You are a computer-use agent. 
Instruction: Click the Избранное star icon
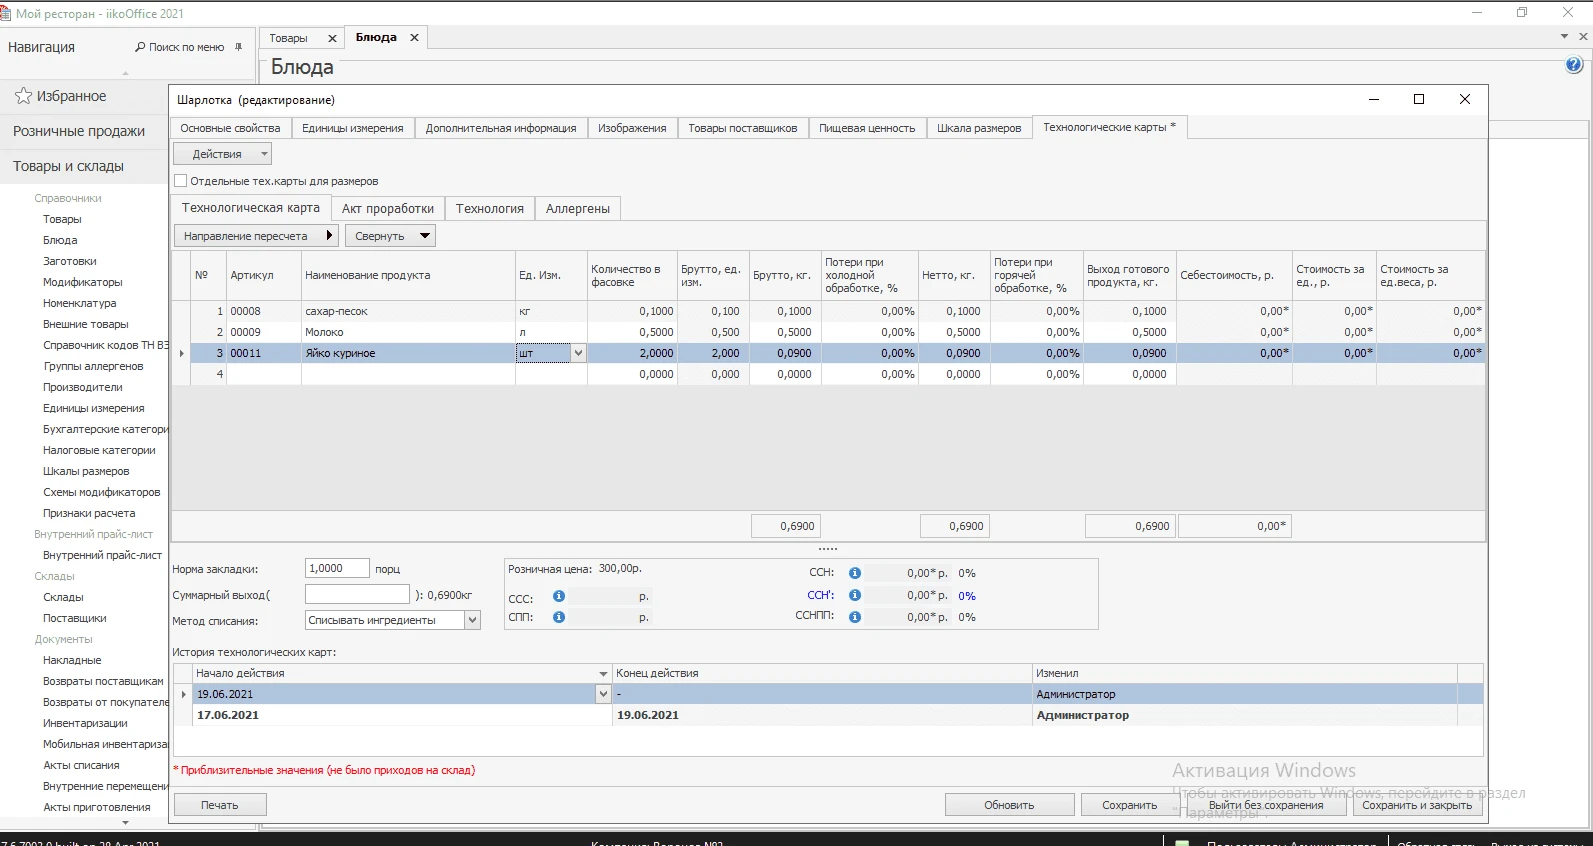tap(23, 96)
